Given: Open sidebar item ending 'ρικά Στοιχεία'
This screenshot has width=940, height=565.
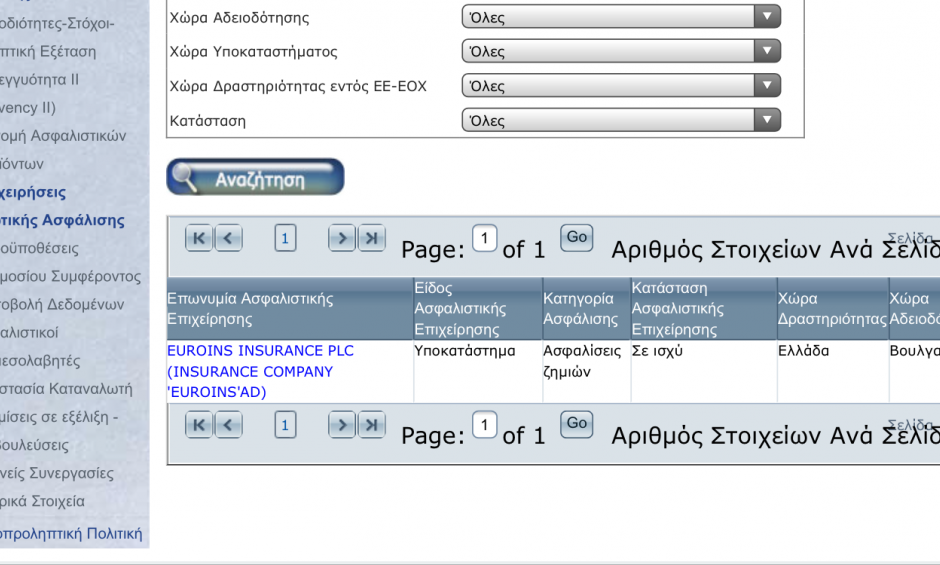Looking at the screenshot, I should tap(43, 501).
